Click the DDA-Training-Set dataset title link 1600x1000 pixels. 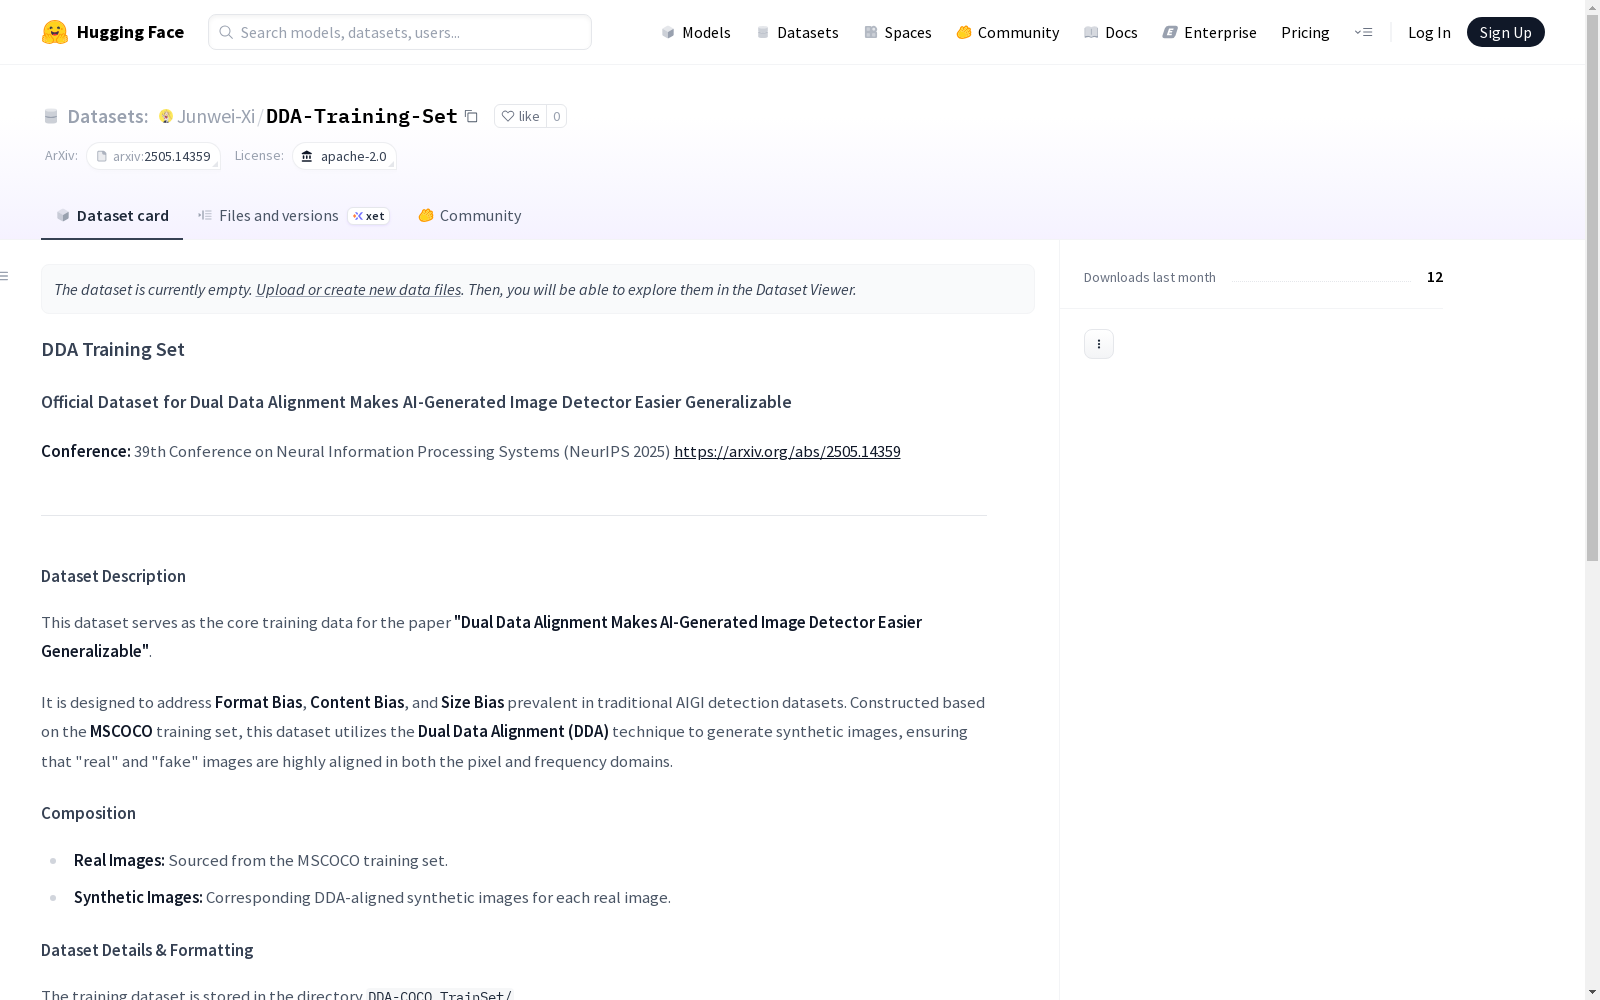pyautogui.click(x=362, y=116)
